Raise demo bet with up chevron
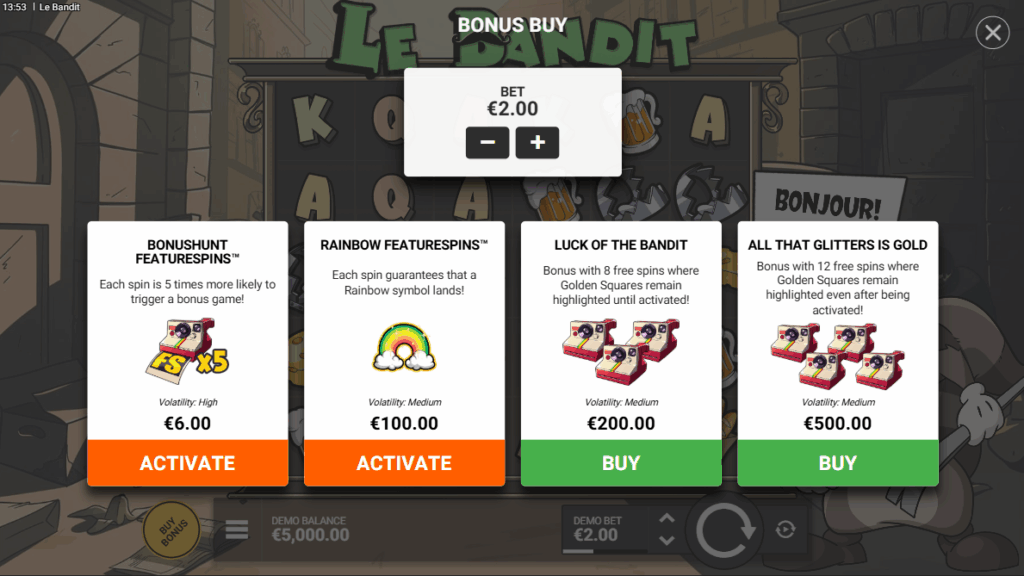 tap(667, 519)
